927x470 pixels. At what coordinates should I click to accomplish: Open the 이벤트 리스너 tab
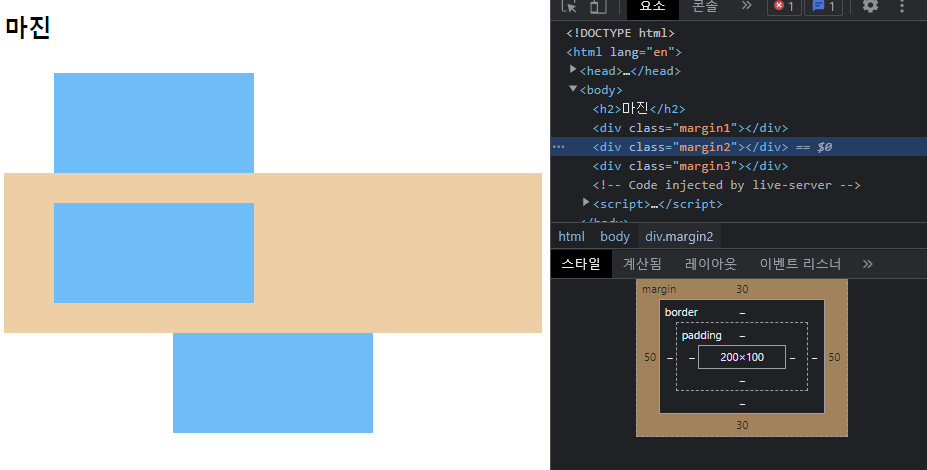pyautogui.click(x=800, y=264)
